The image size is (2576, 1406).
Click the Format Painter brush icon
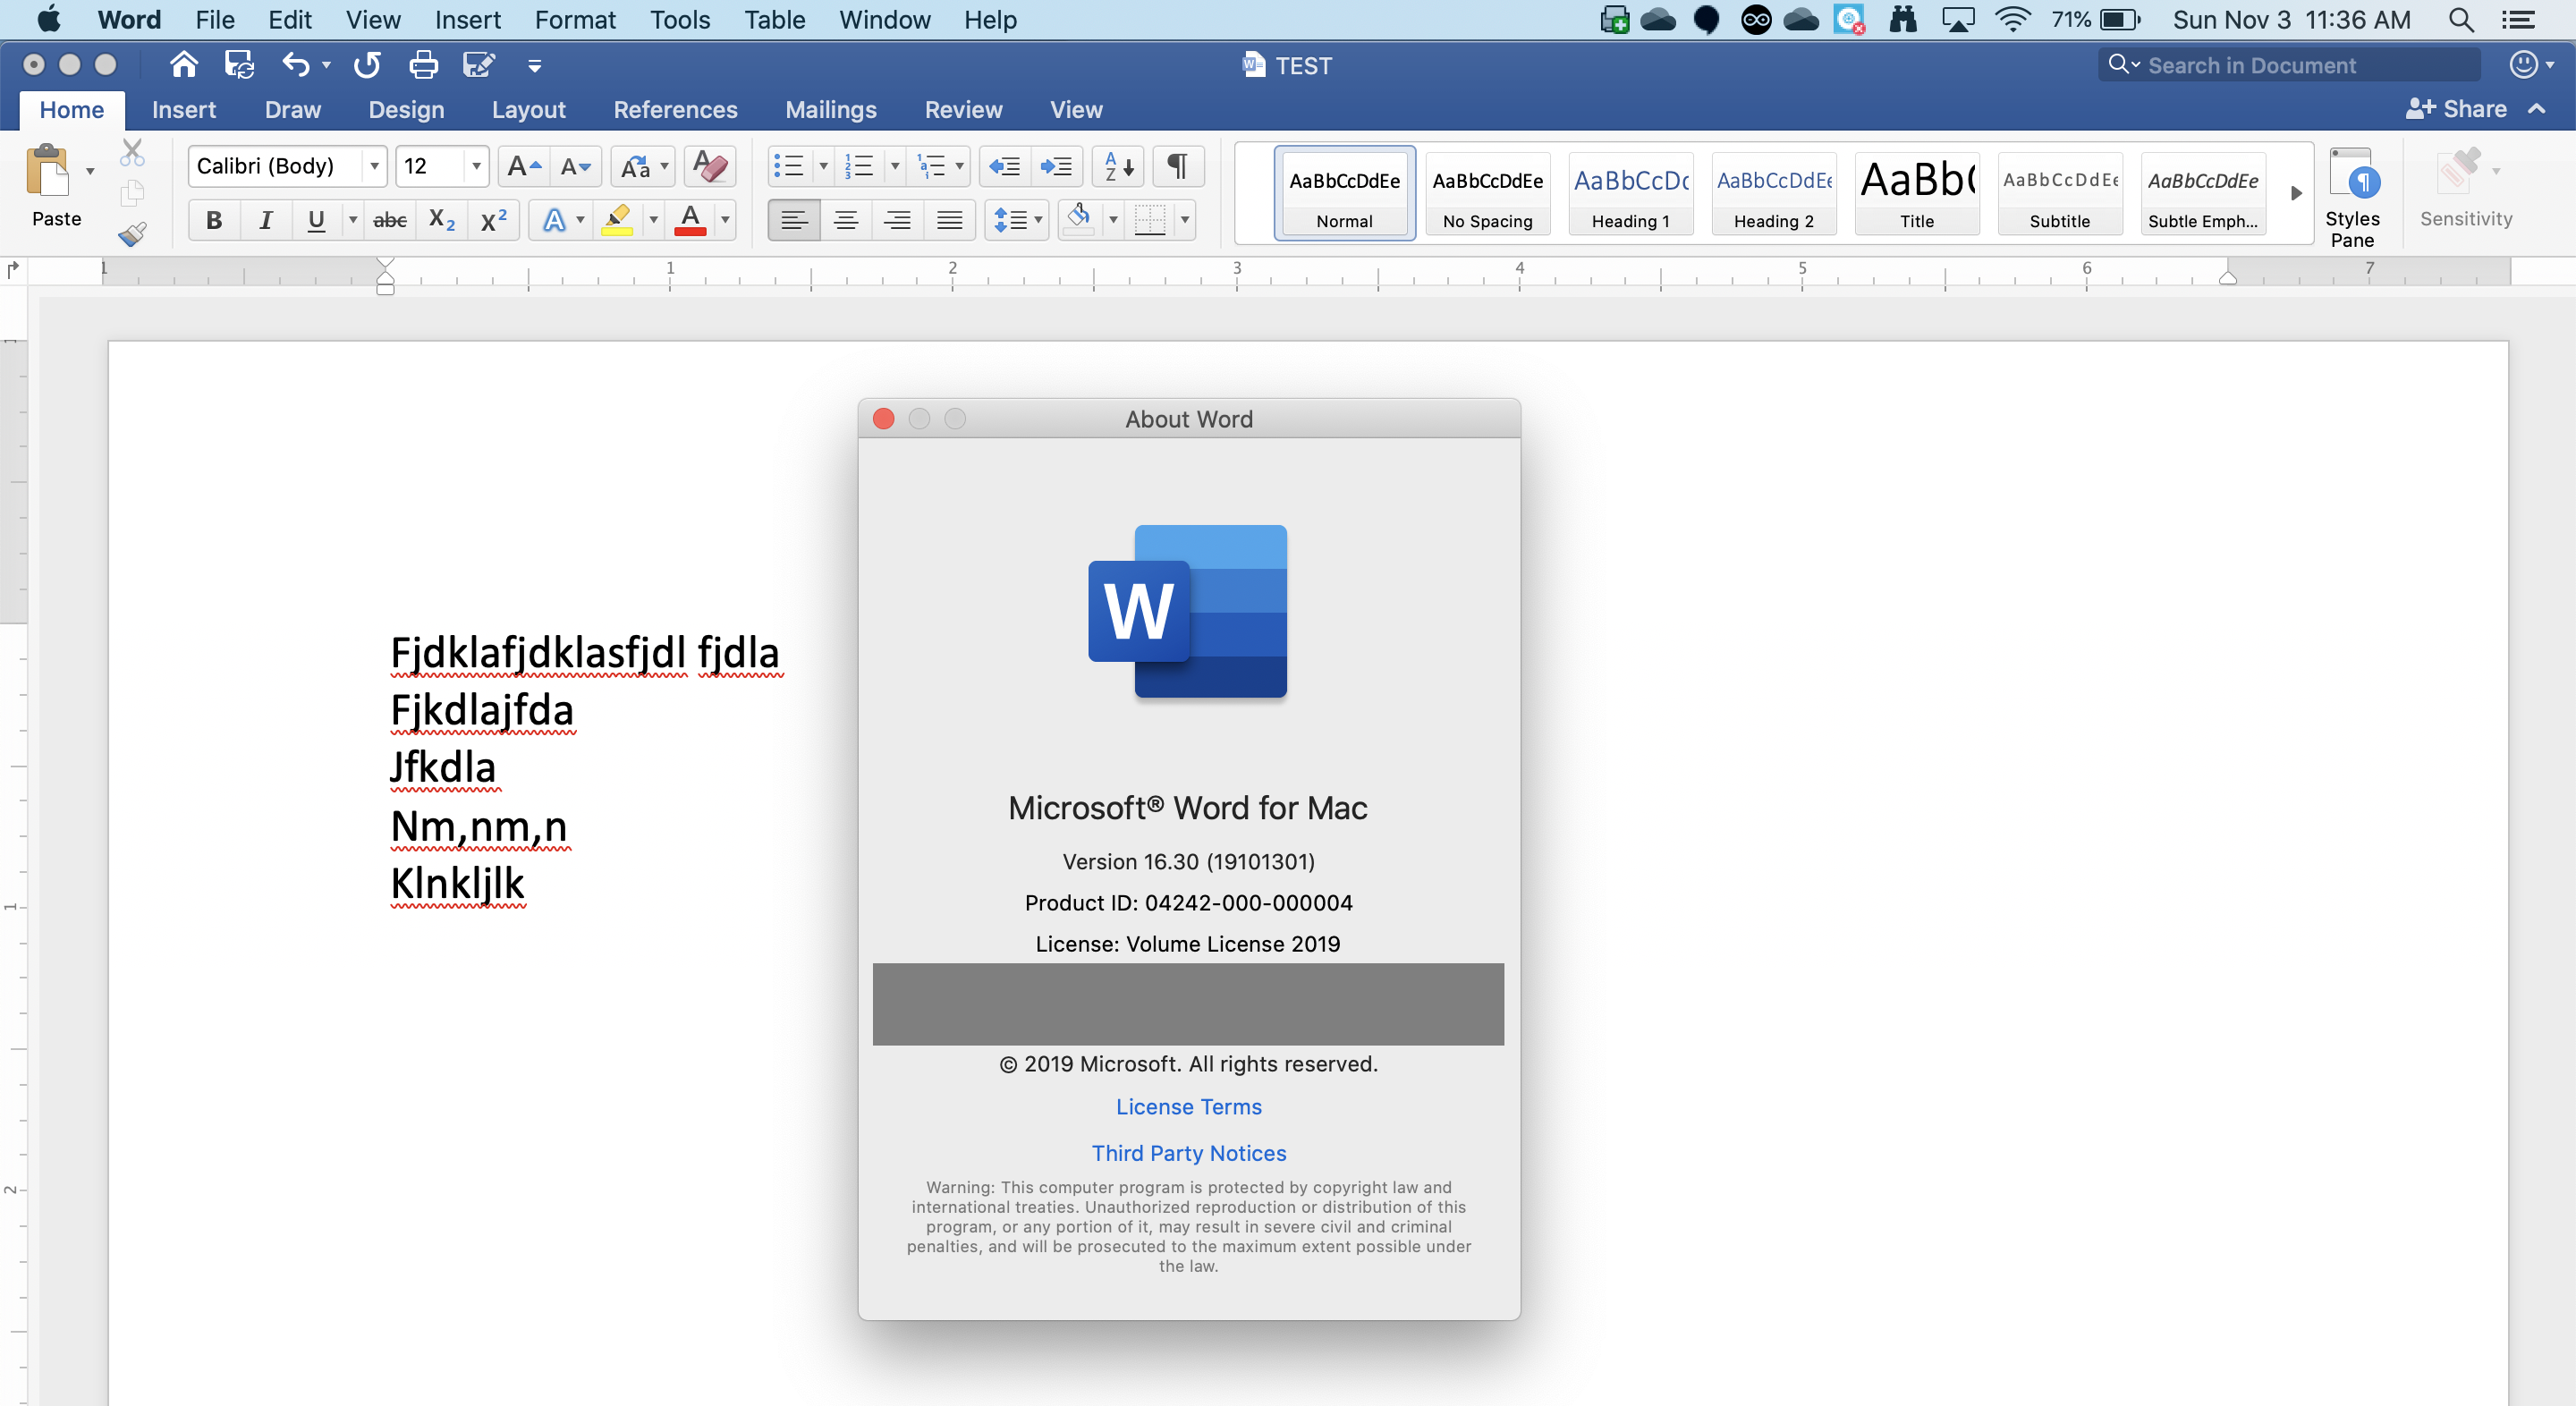tap(132, 235)
